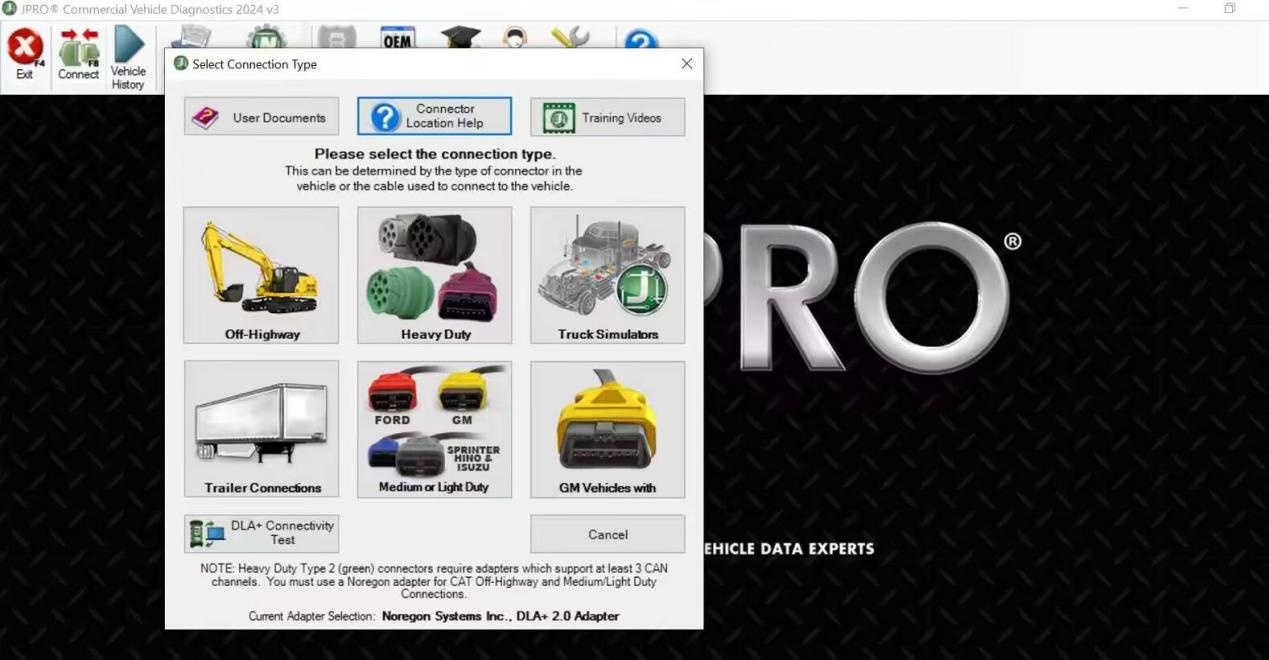Click the NOTE about Heavy Duty Type 2 connectors
This screenshot has width=1269, height=660.
pyautogui.click(x=434, y=581)
